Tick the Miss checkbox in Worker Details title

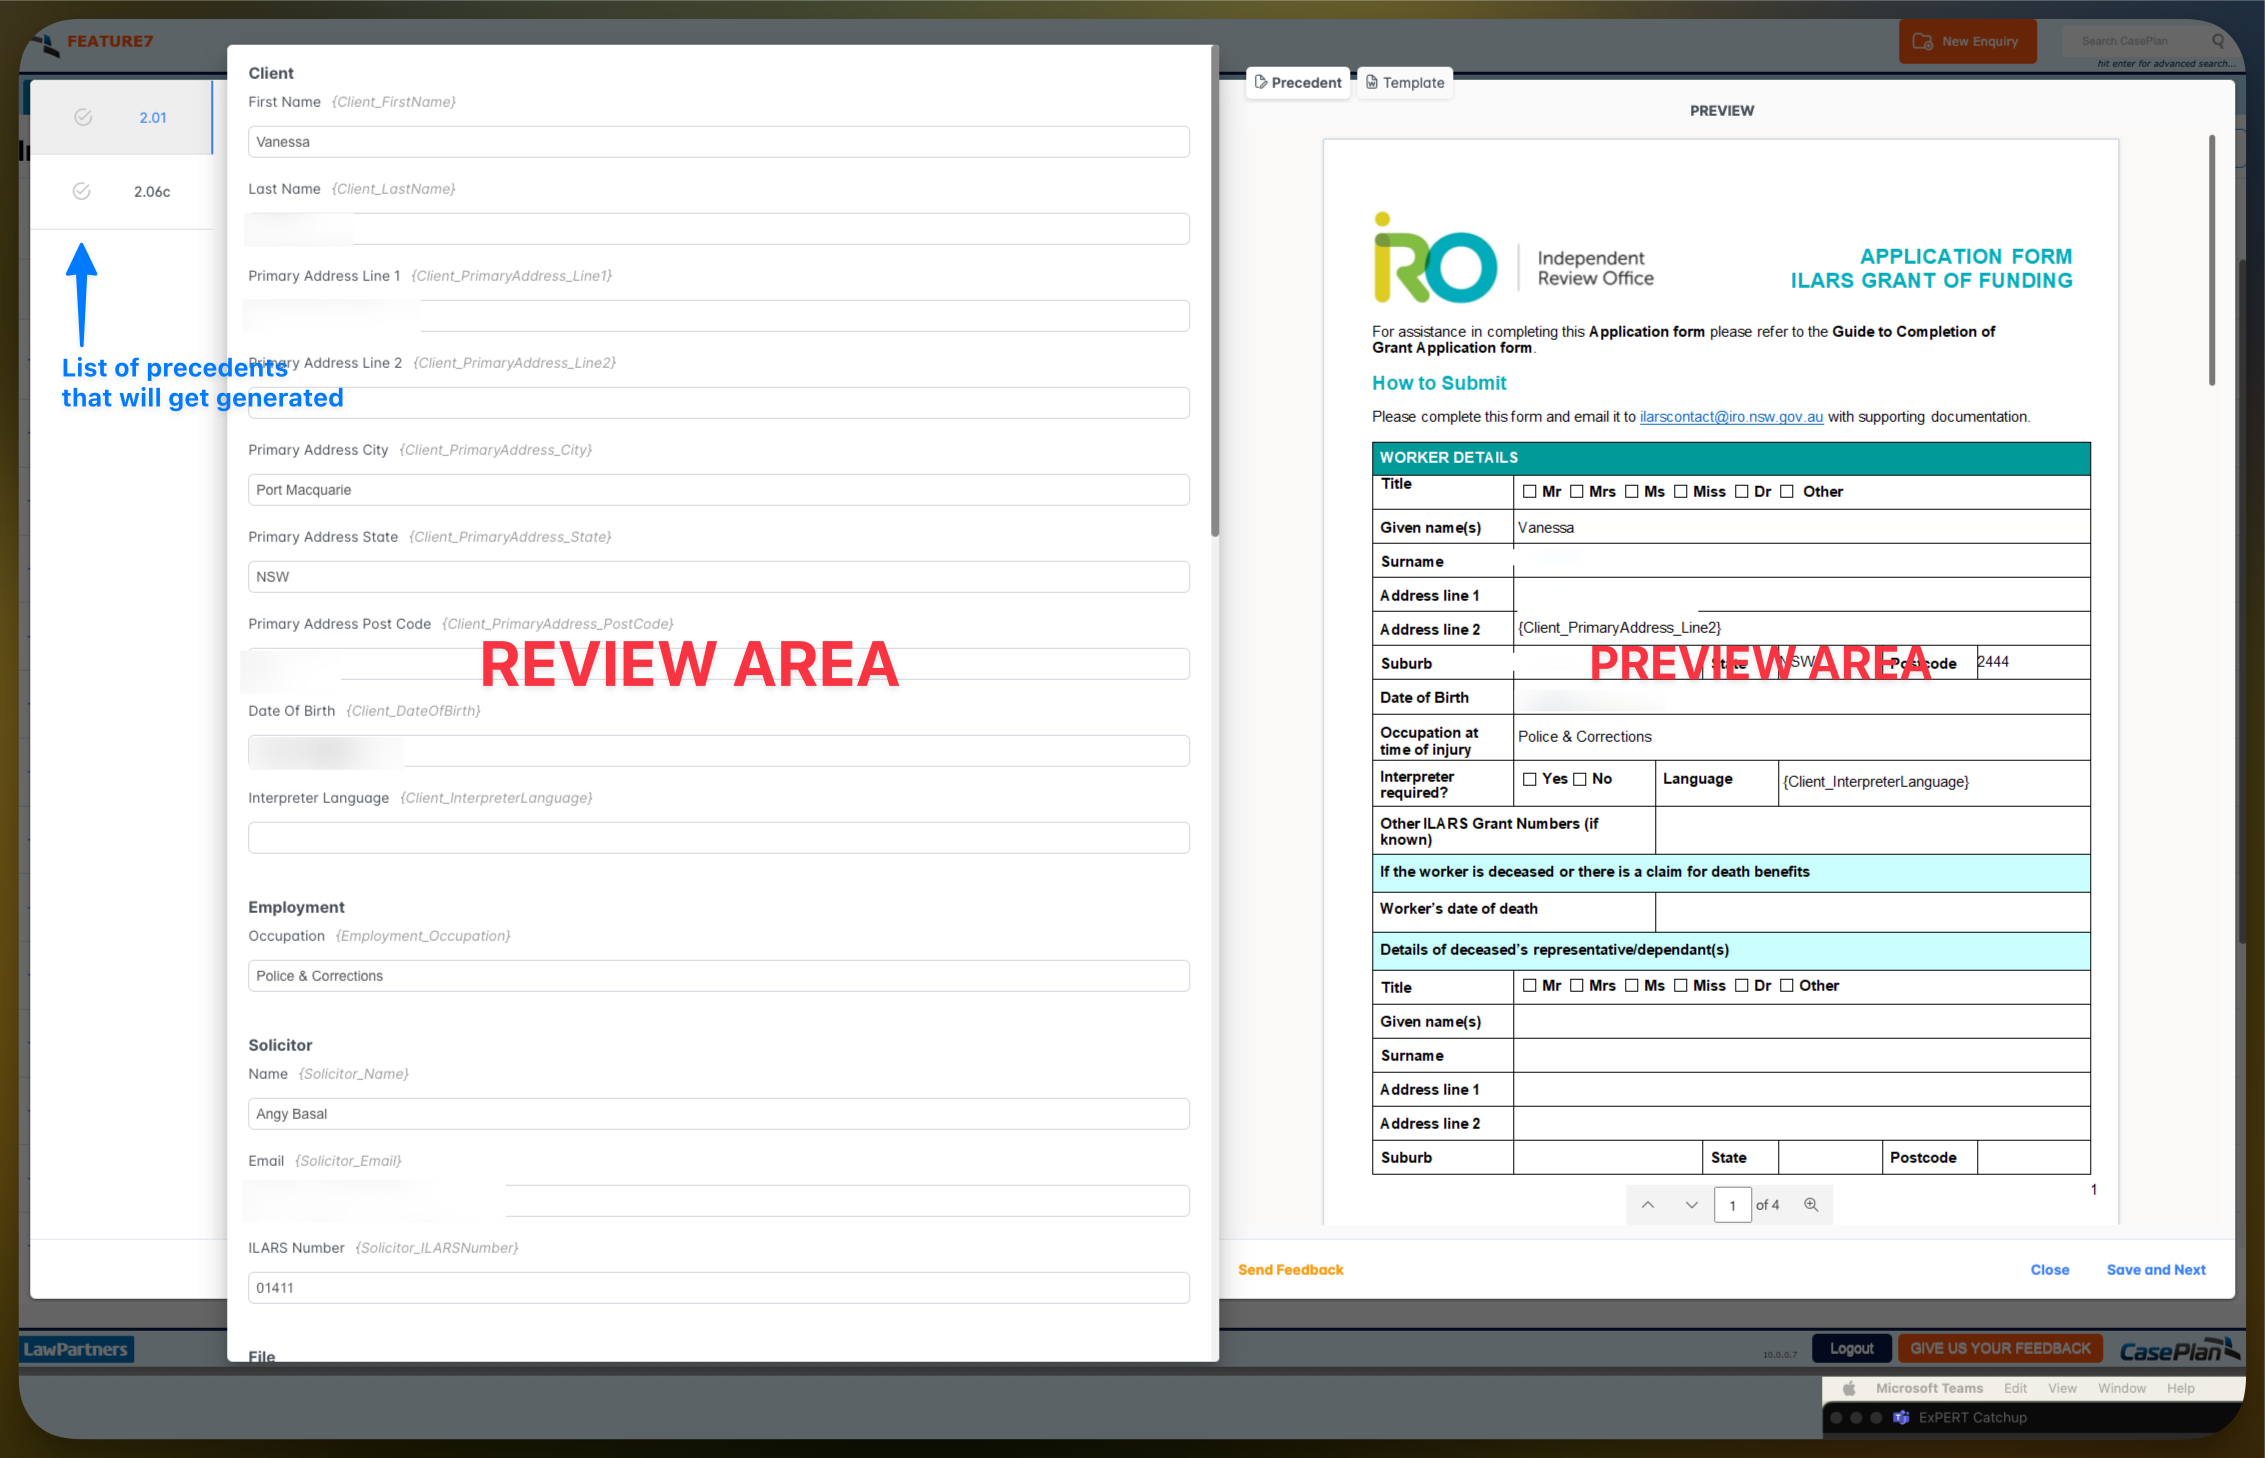(1681, 491)
